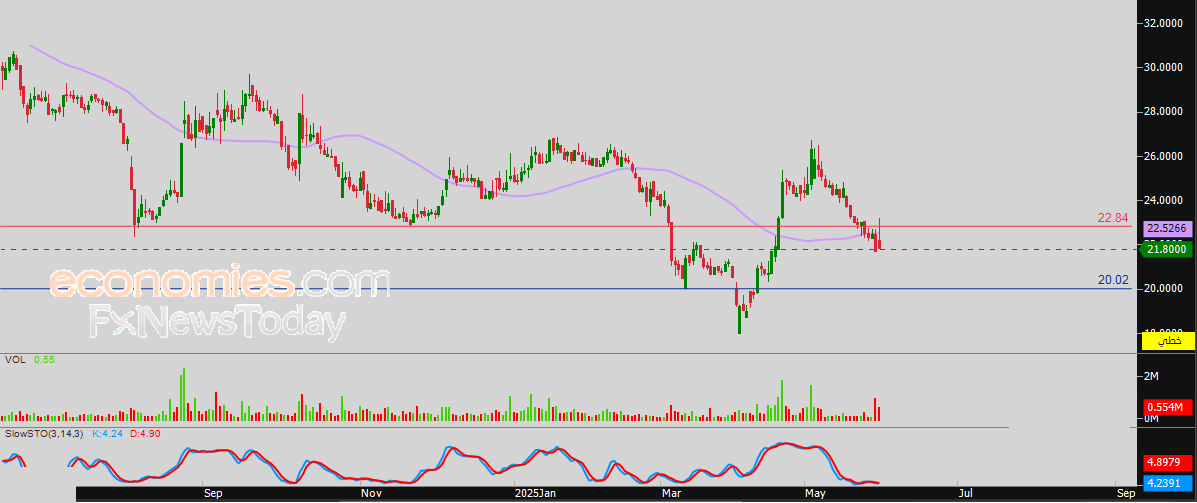The image size is (1197, 503).
Task: Click the yellow Arabic scale label
Action: pos(1166,342)
